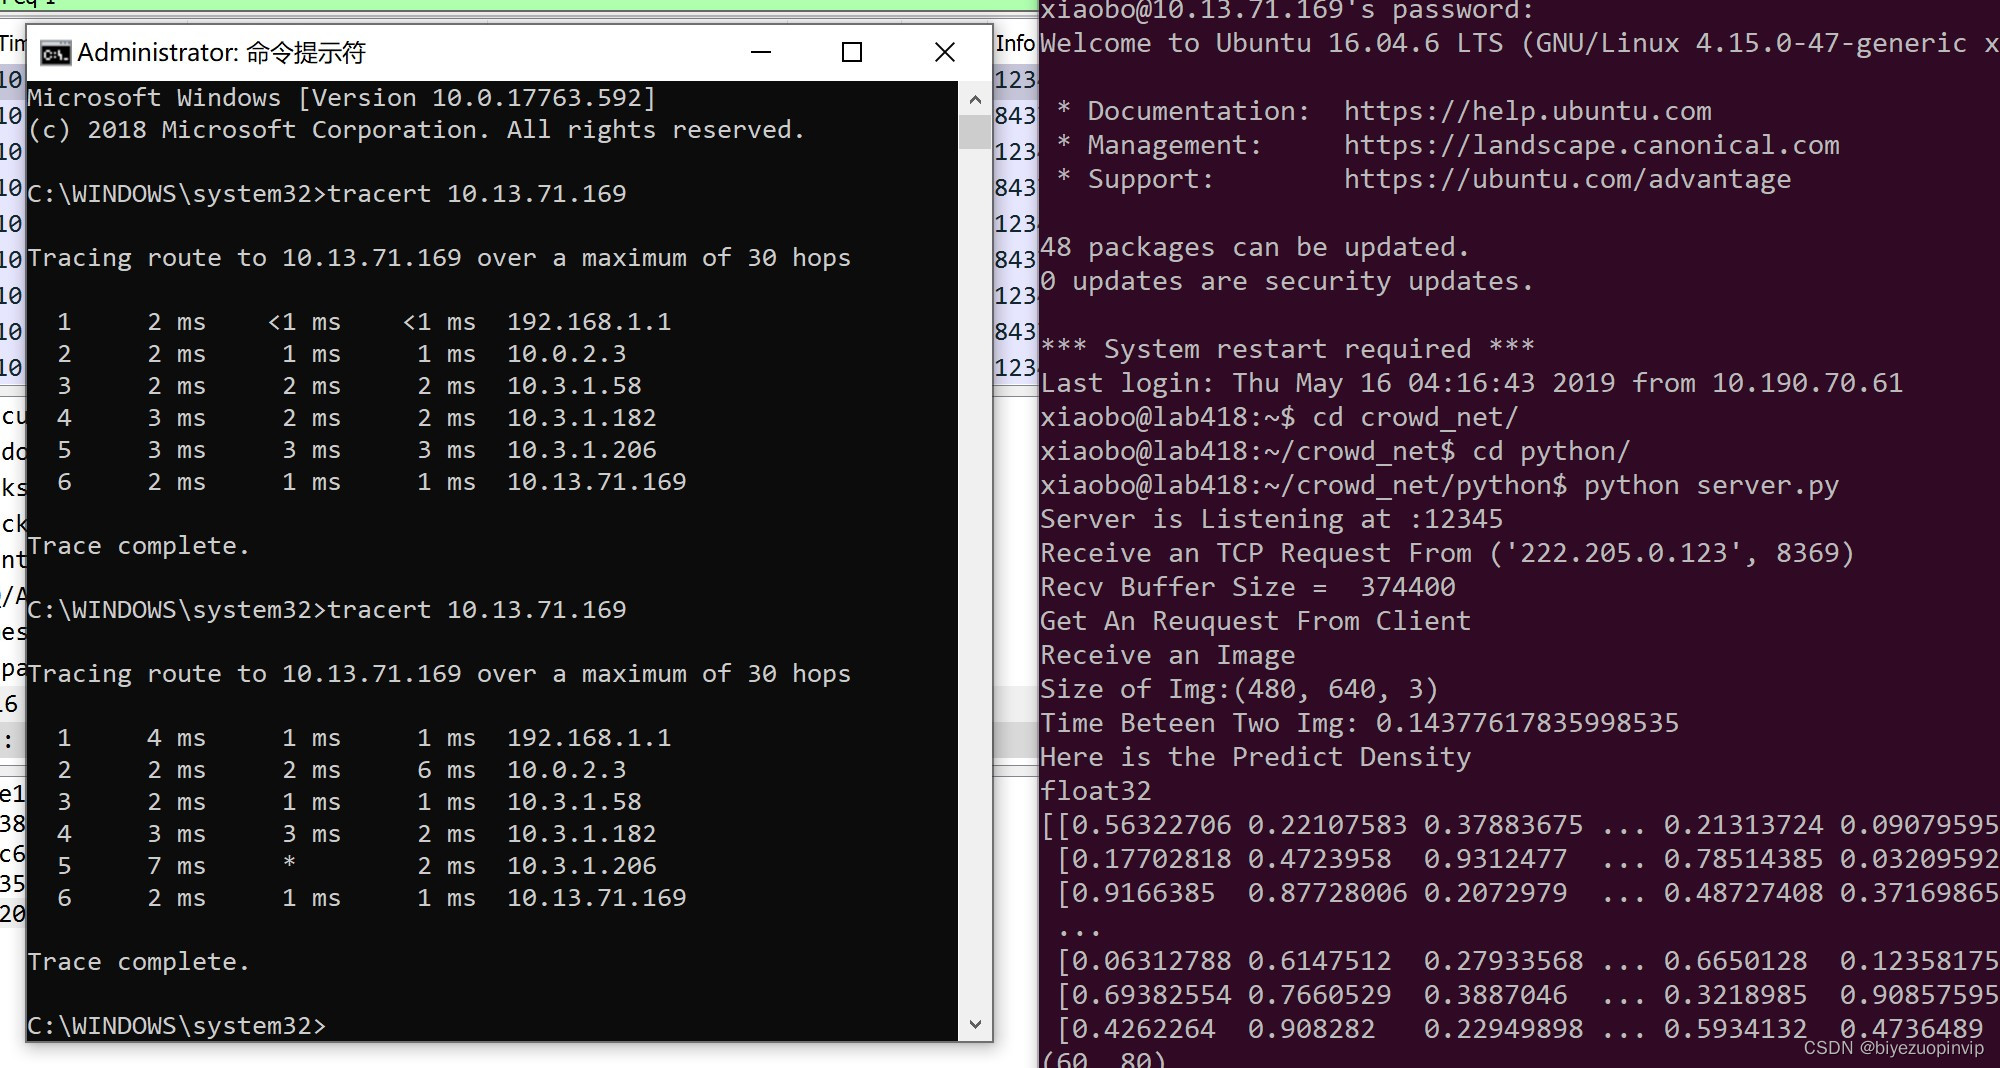Minimize the Administrator command prompt window
This screenshot has width=2000, height=1068.
tap(761, 52)
